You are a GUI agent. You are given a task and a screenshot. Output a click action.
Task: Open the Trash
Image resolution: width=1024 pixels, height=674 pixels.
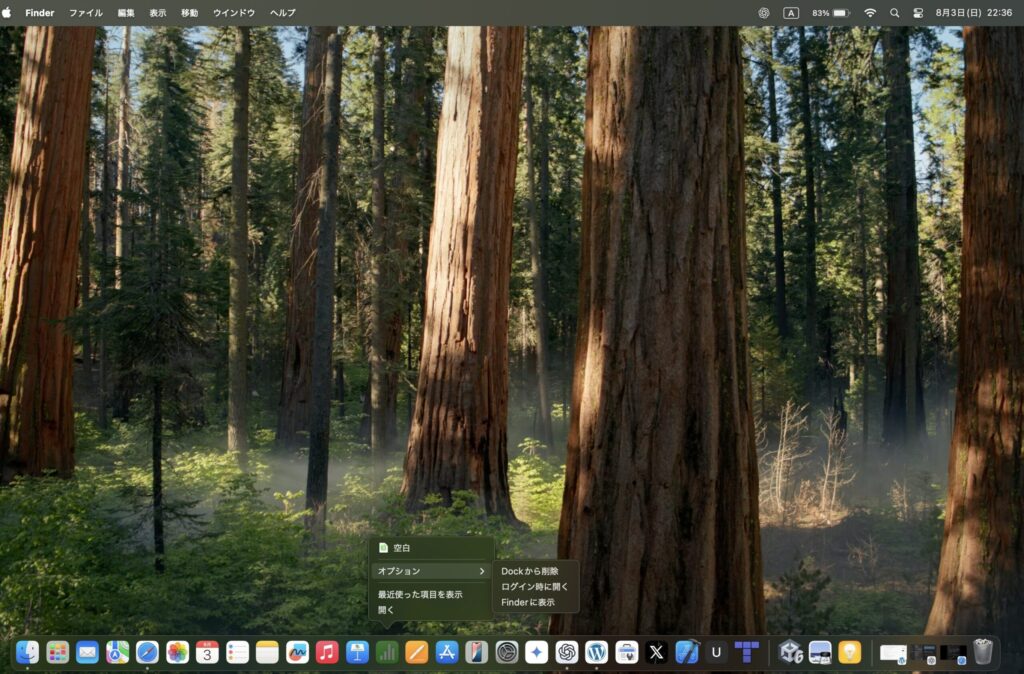coord(983,652)
